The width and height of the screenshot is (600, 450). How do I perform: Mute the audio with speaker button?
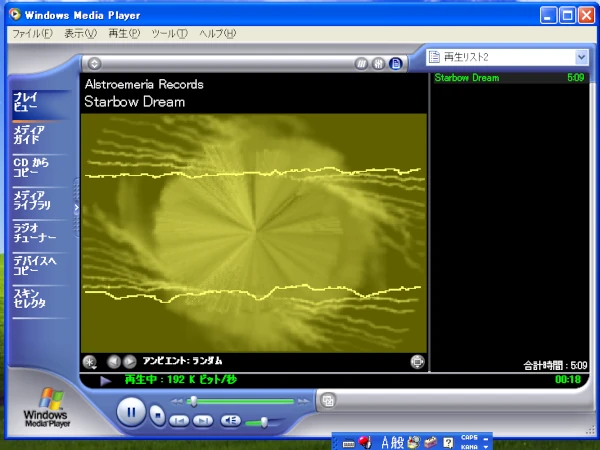[x=231, y=421]
